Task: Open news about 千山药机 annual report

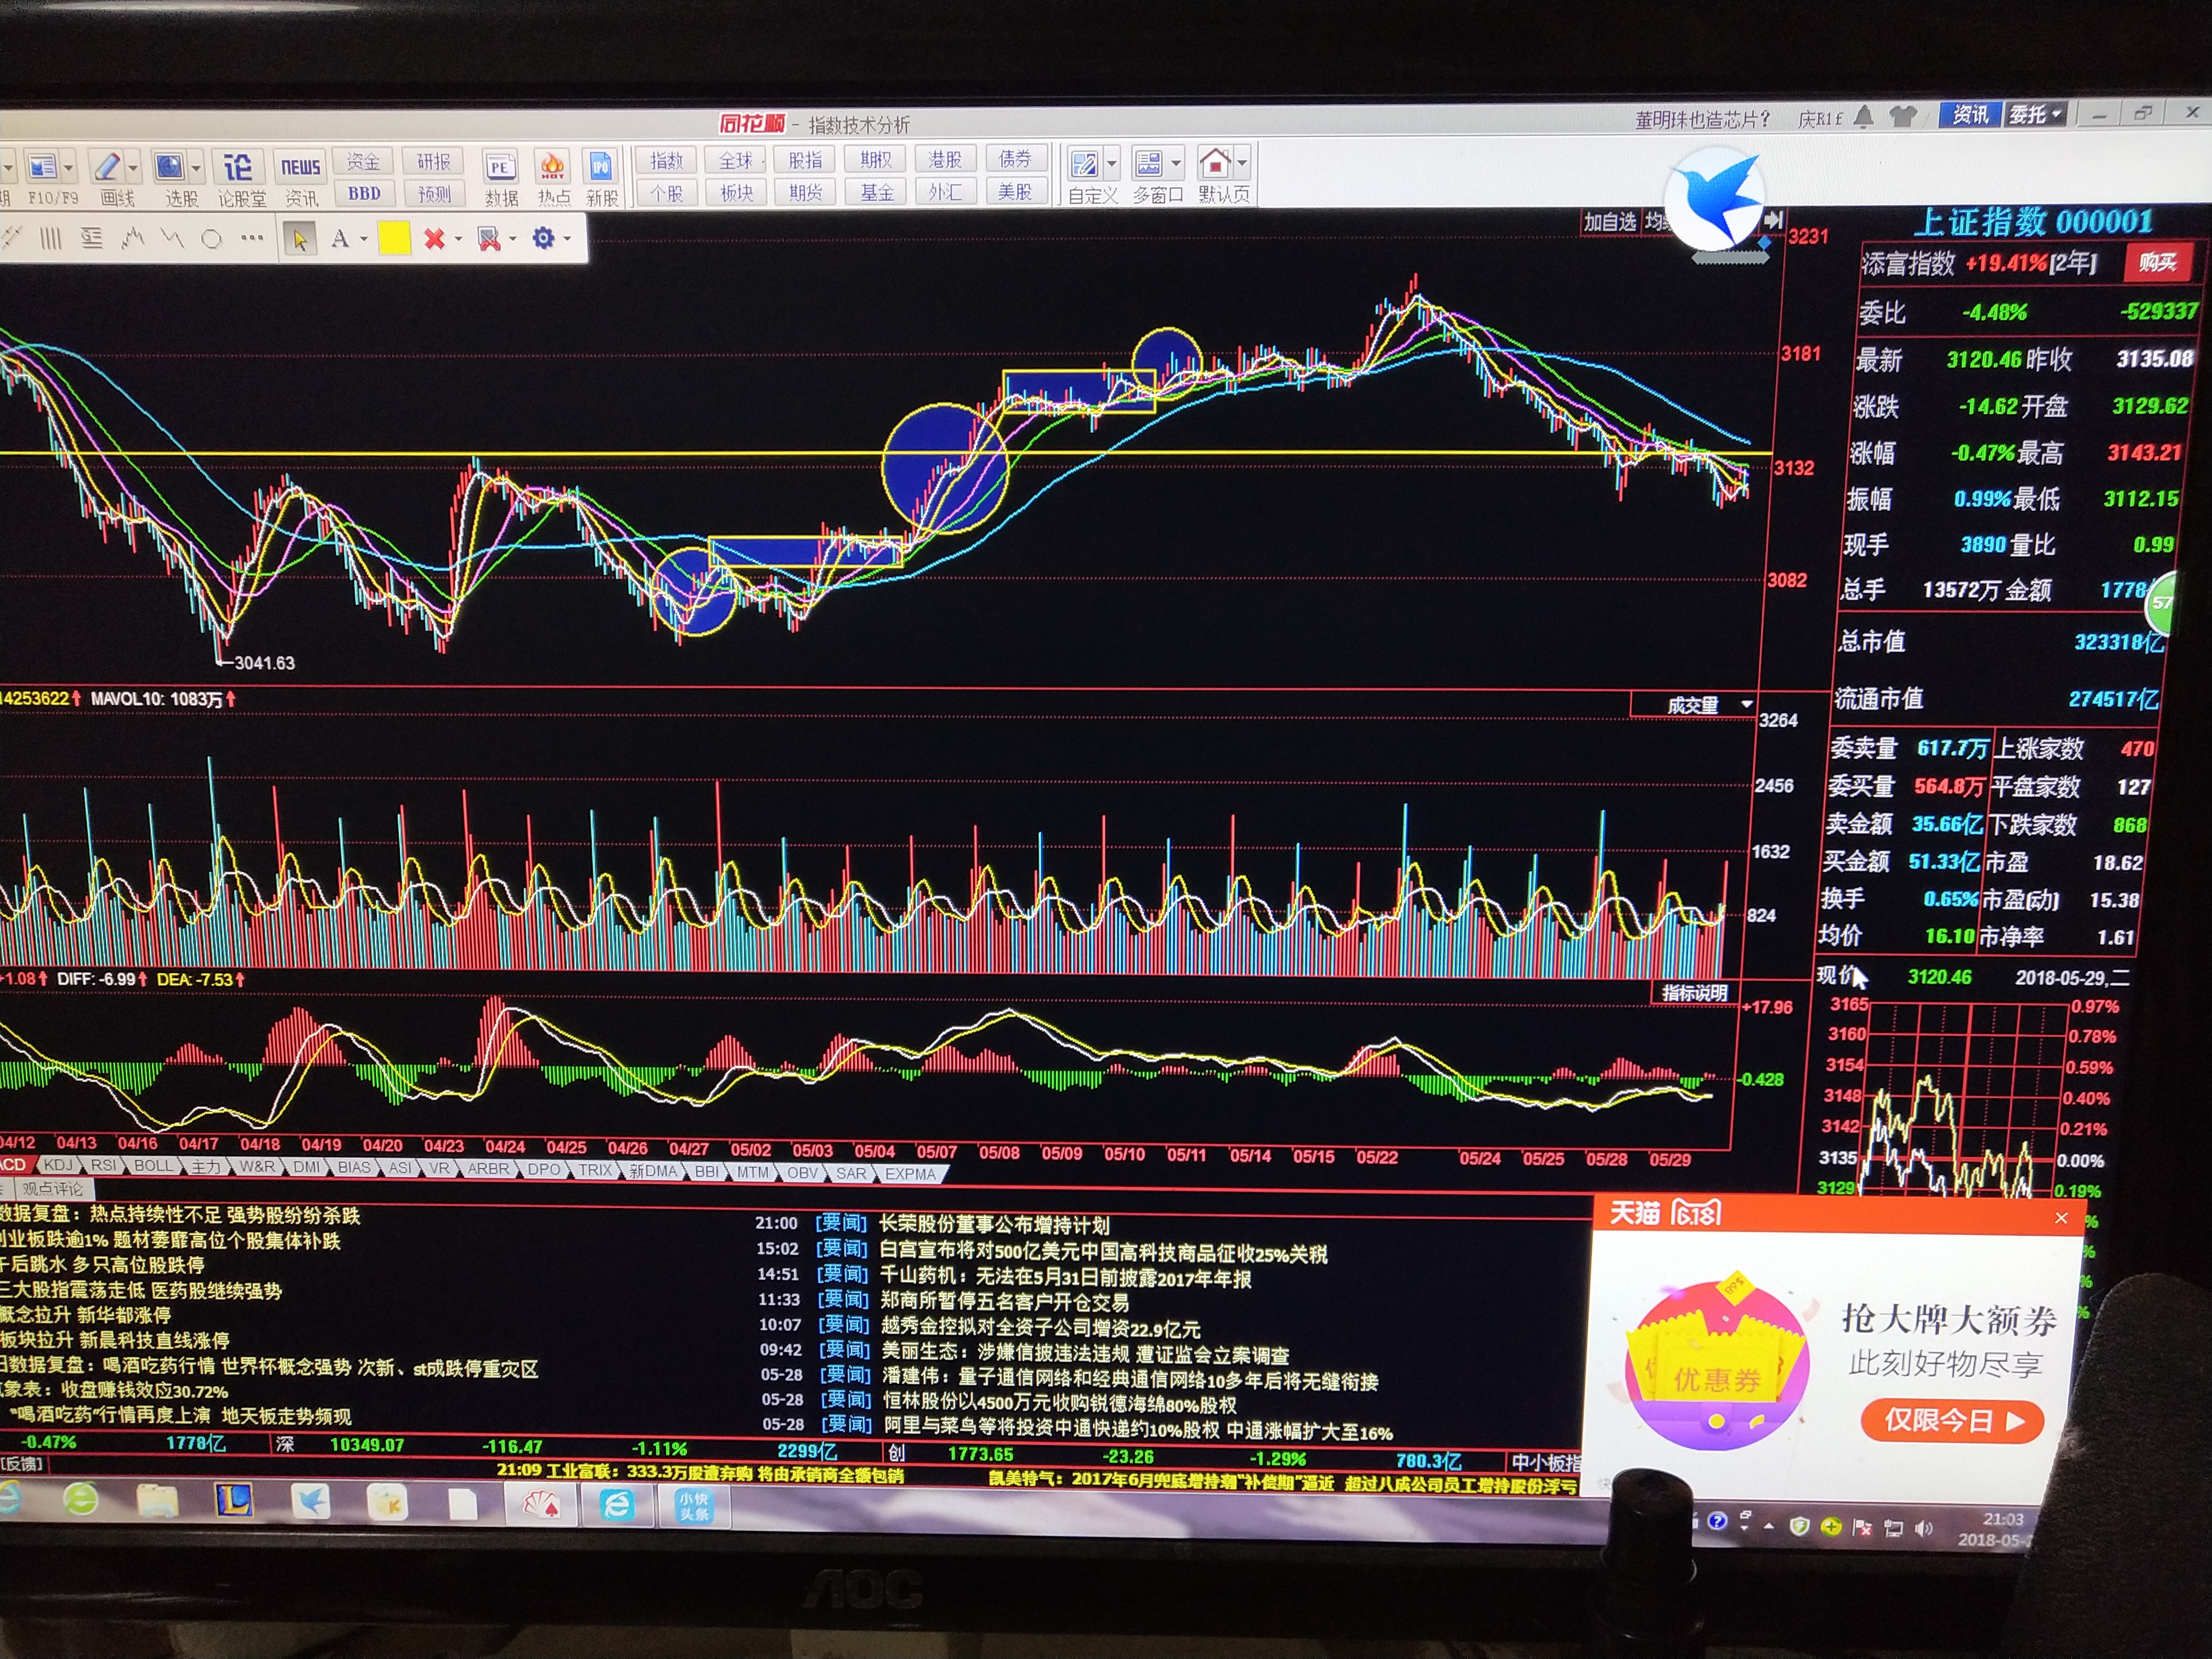Action: coord(1064,1278)
